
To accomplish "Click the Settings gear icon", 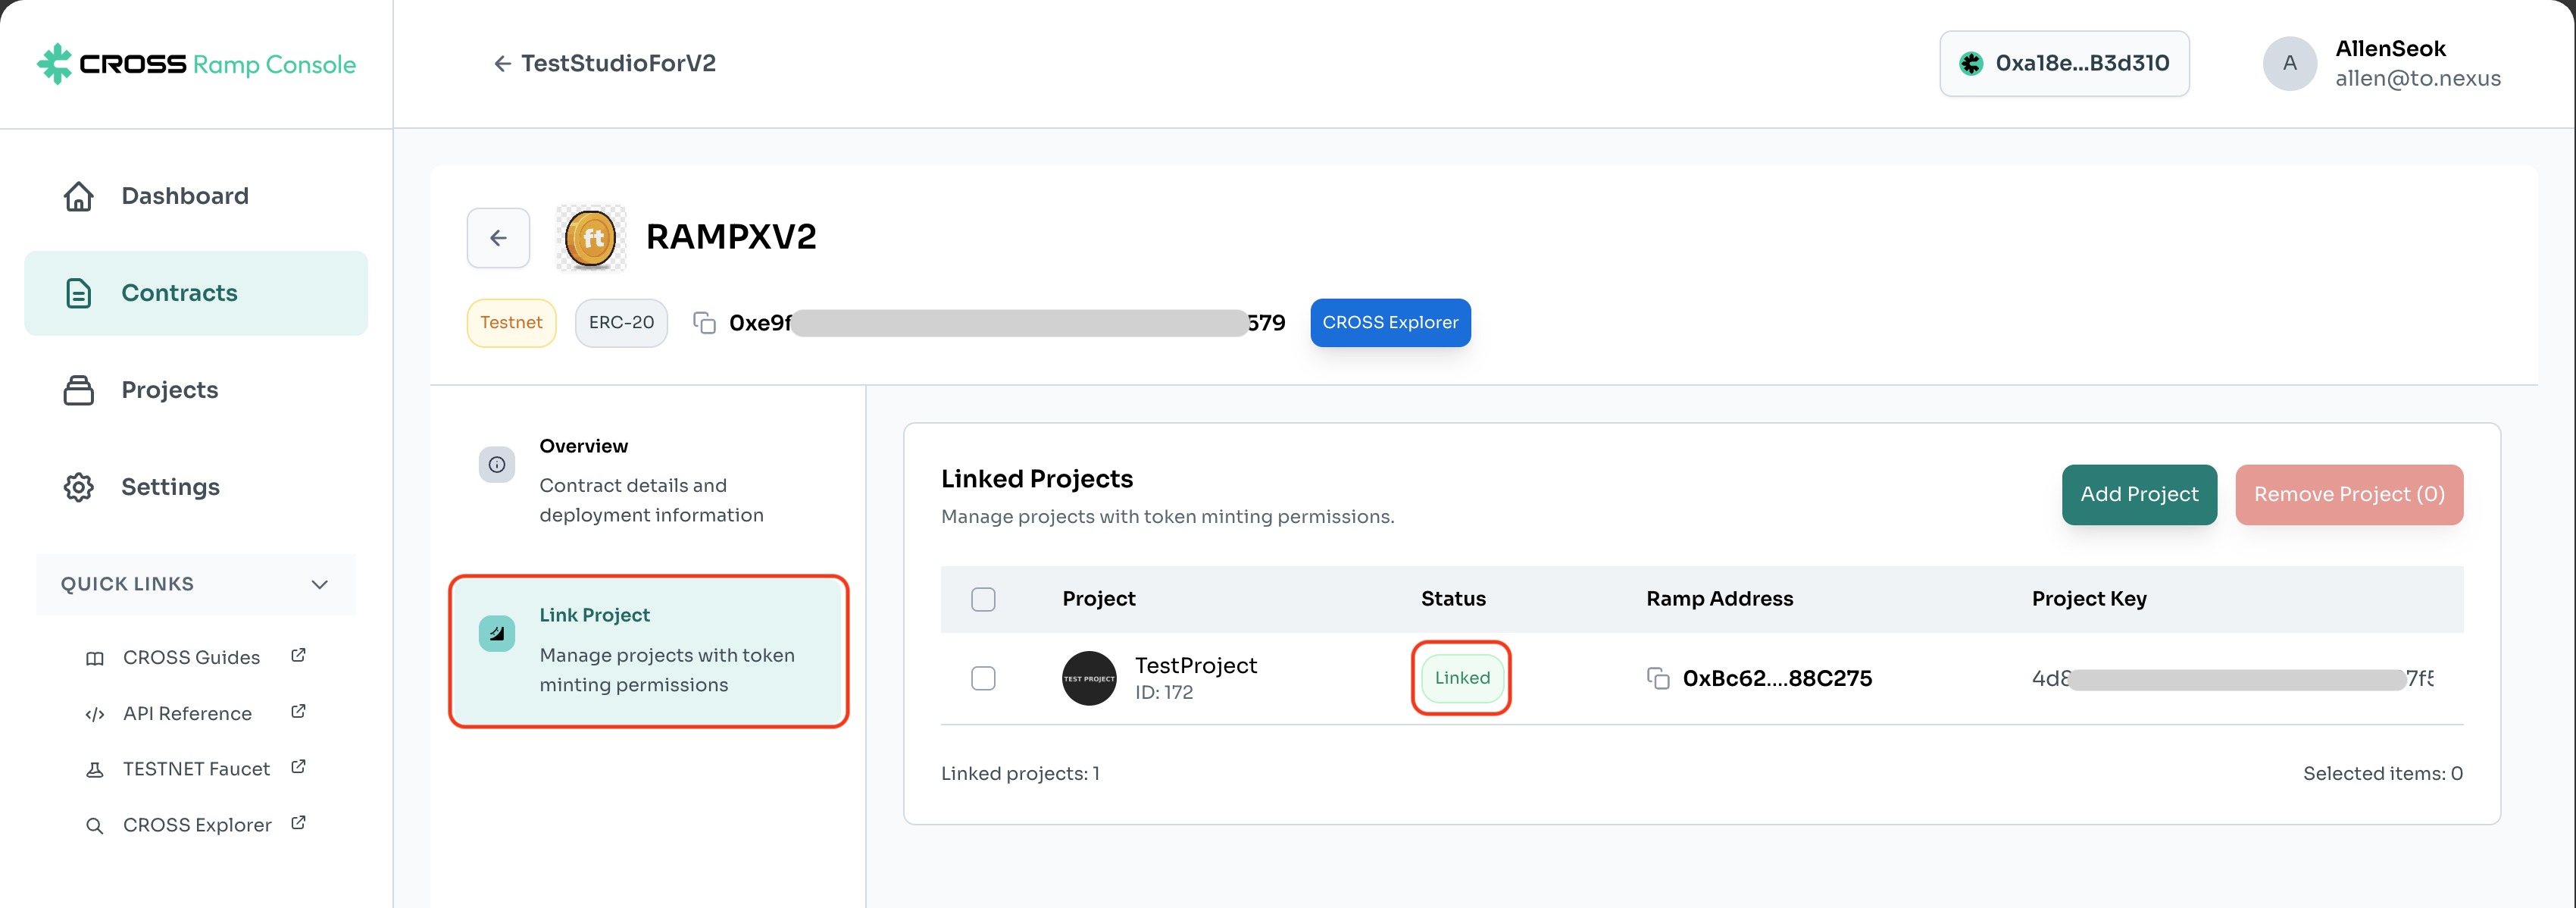I will [79, 487].
